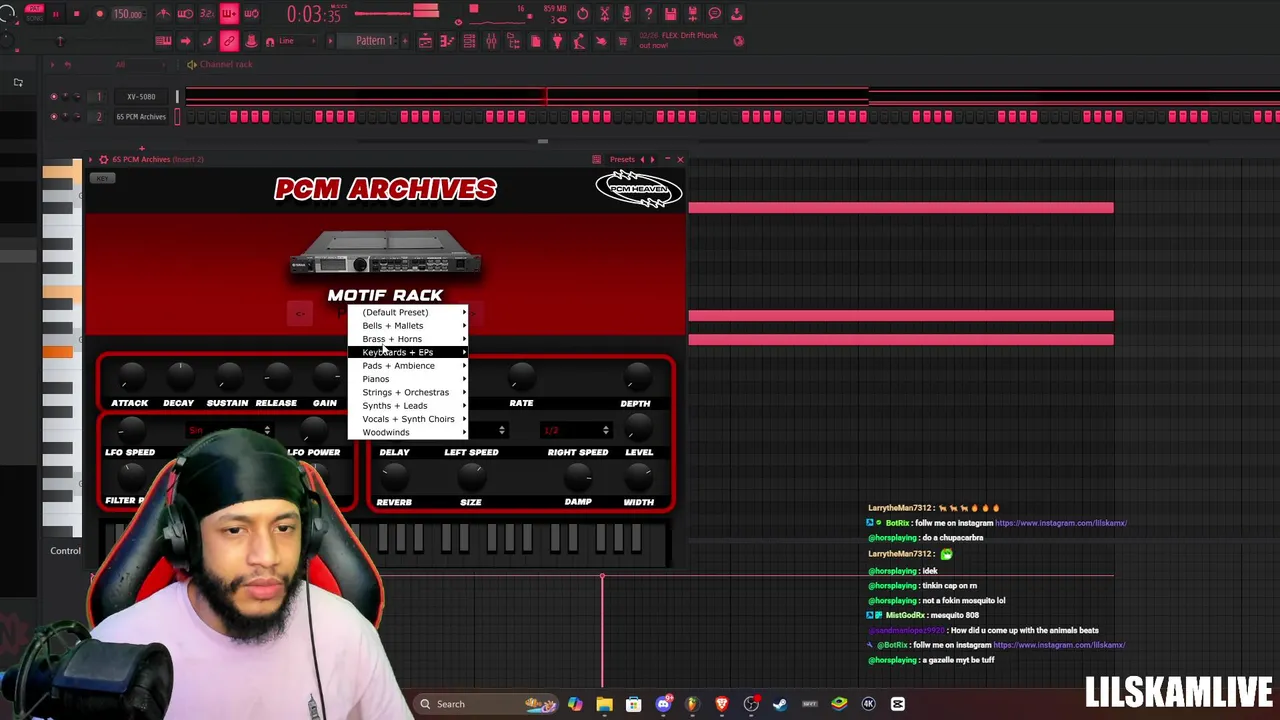1280x720 pixels.
Task: Click the microphone one-click recording icon
Action: (626, 14)
